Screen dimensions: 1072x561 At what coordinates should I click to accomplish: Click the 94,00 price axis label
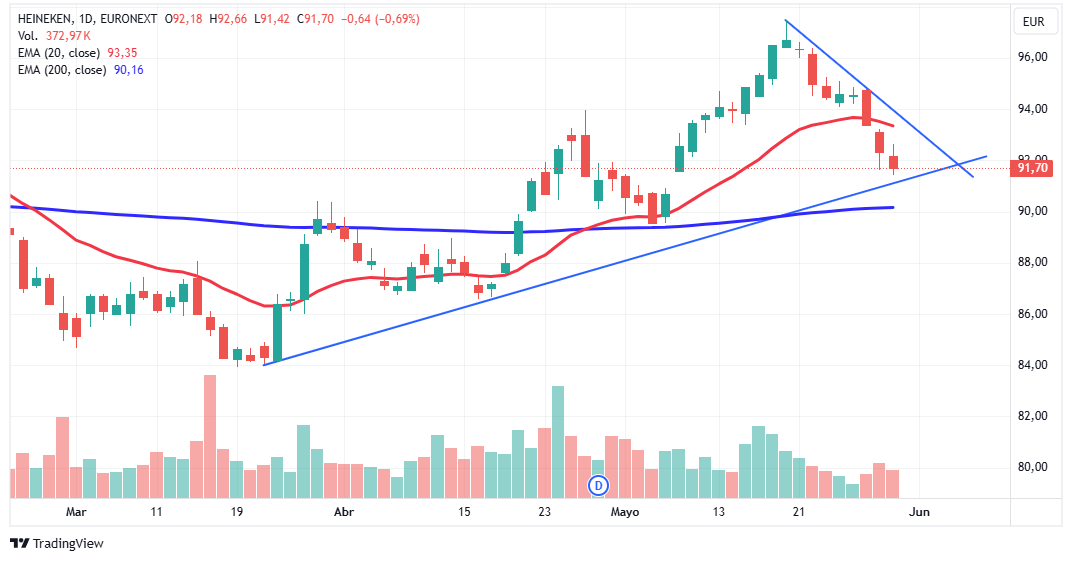point(1032,109)
